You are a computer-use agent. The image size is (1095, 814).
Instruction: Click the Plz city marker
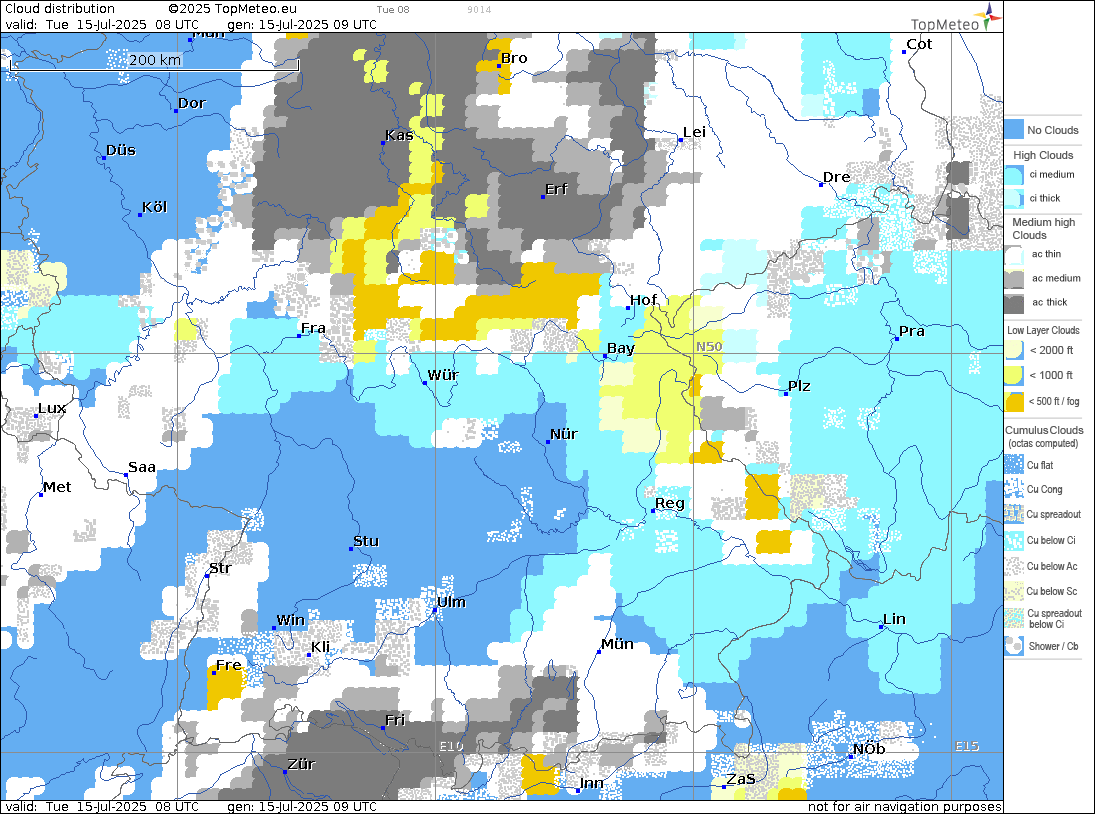pyautogui.click(x=786, y=394)
